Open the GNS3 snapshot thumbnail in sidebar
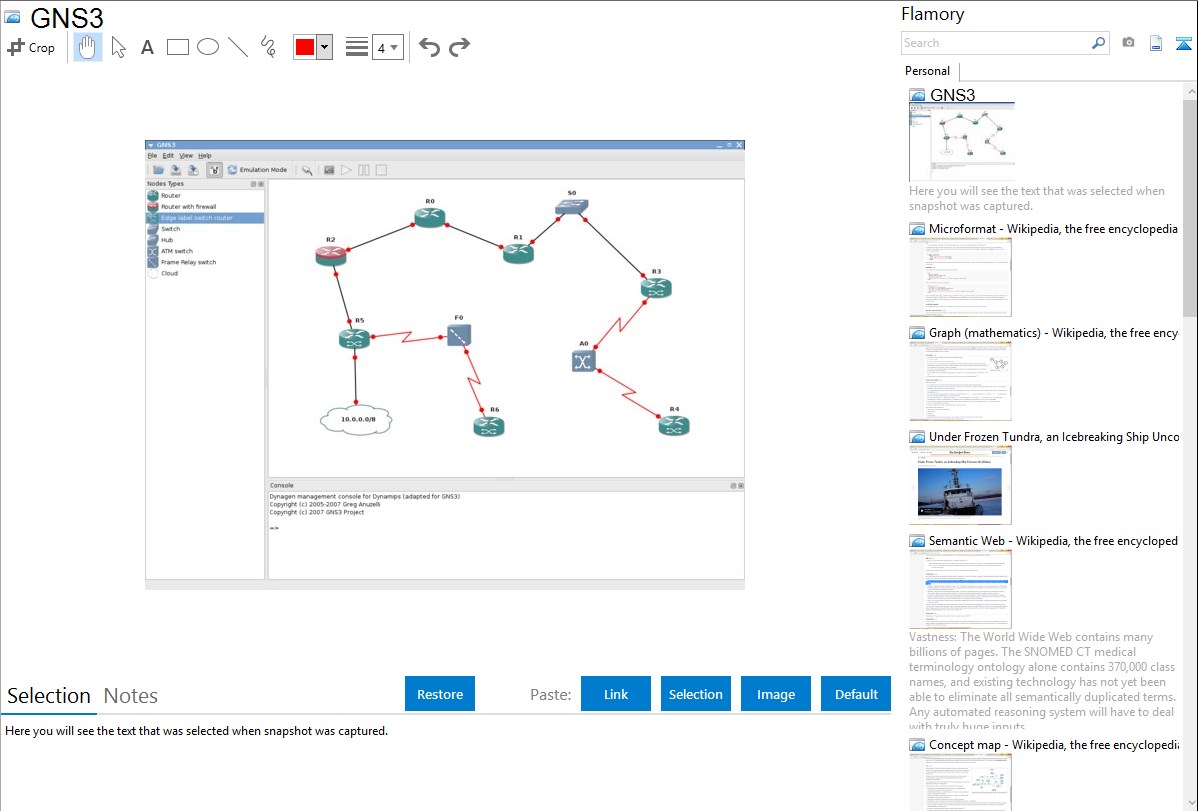 [x=962, y=142]
